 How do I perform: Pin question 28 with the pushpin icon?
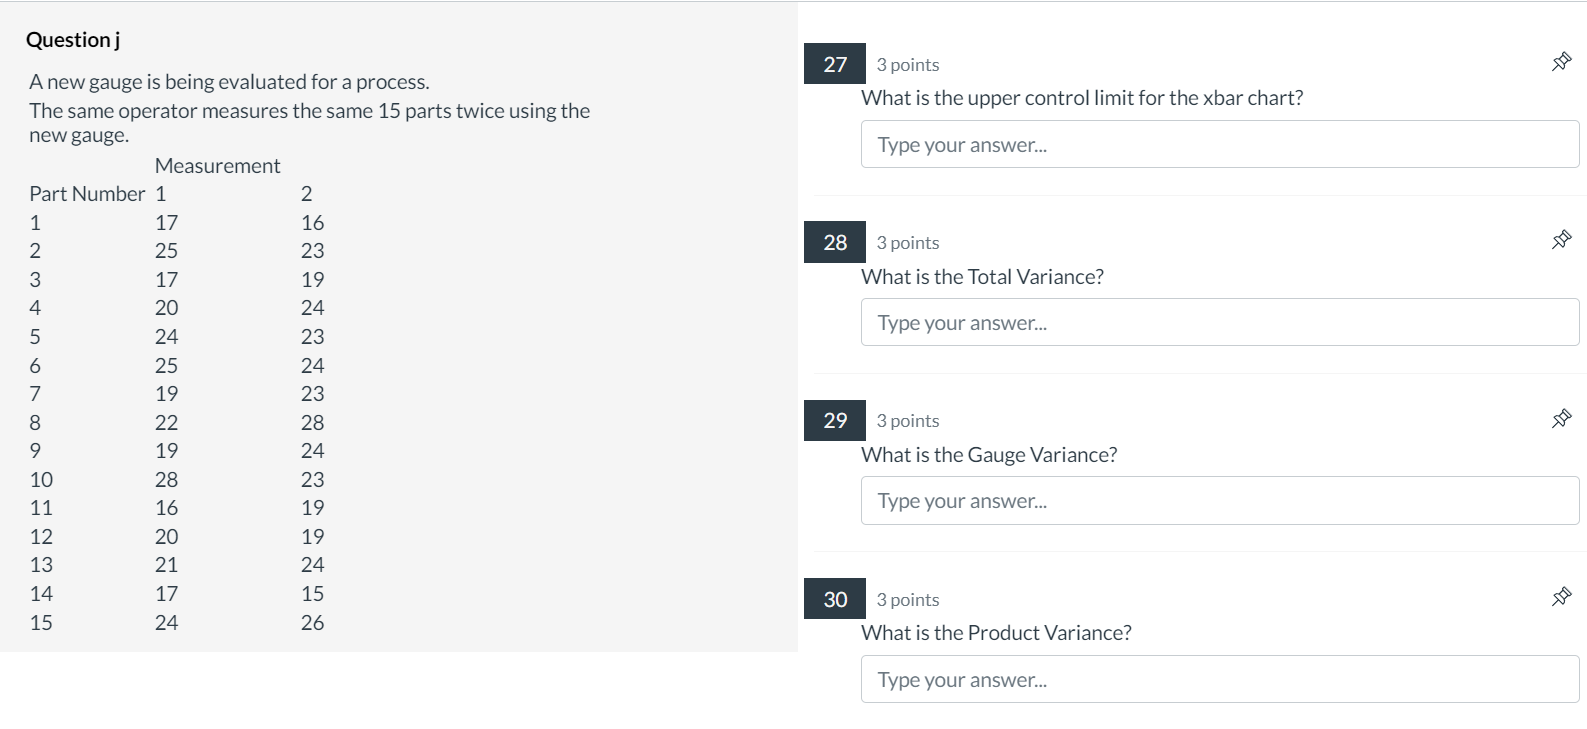[1561, 240]
